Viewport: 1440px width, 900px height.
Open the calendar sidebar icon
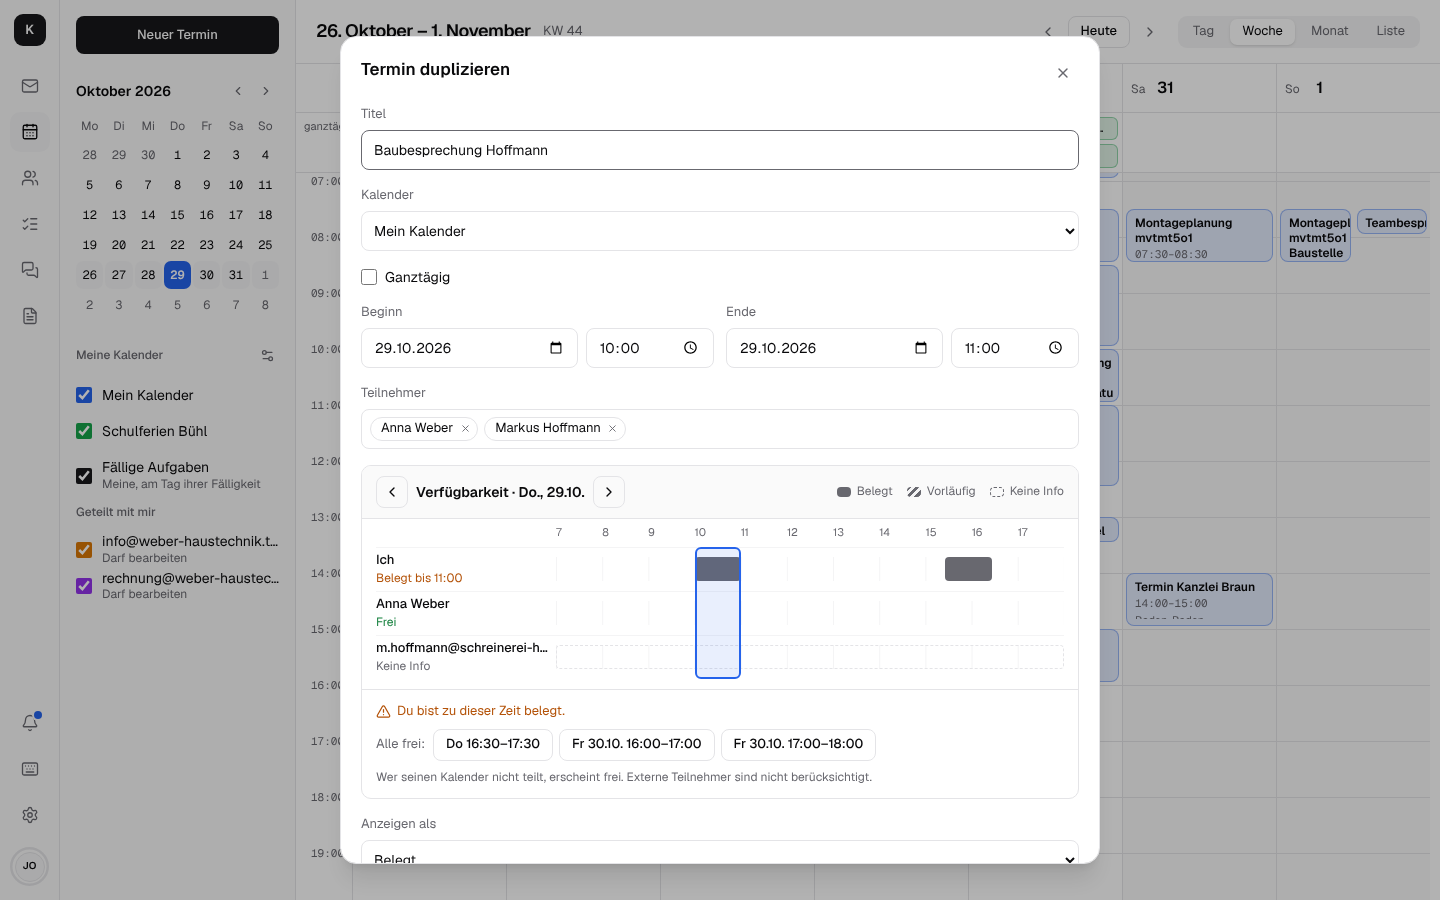click(x=30, y=132)
